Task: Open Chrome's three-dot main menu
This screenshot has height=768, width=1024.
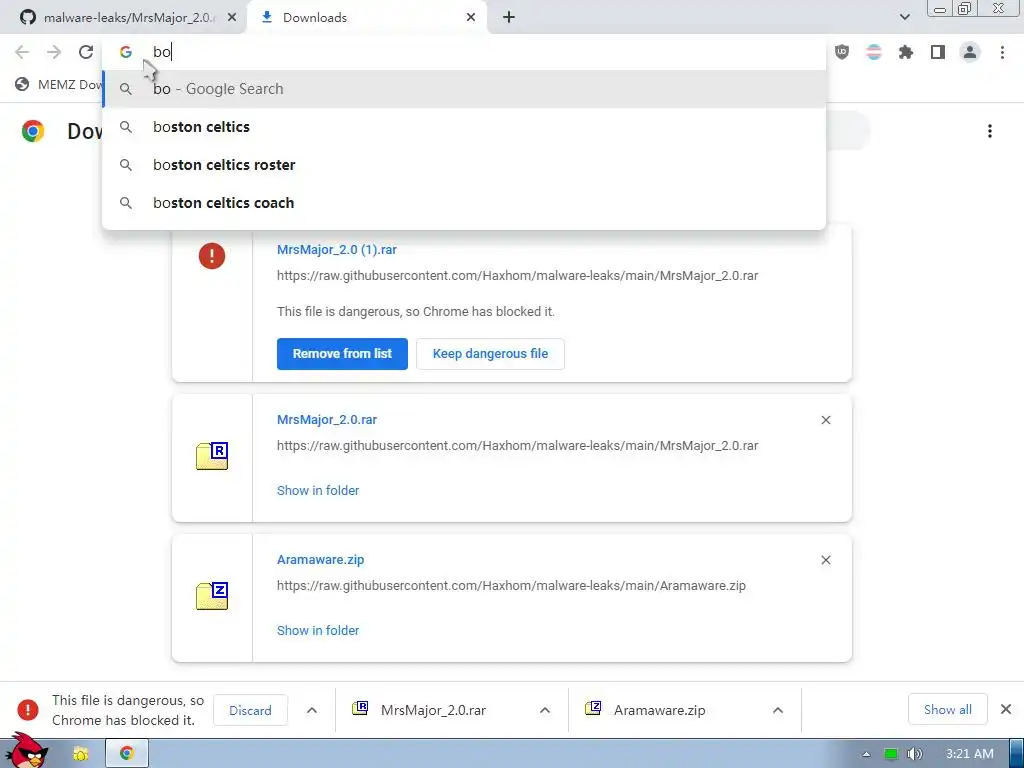Action: pos(1002,52)
